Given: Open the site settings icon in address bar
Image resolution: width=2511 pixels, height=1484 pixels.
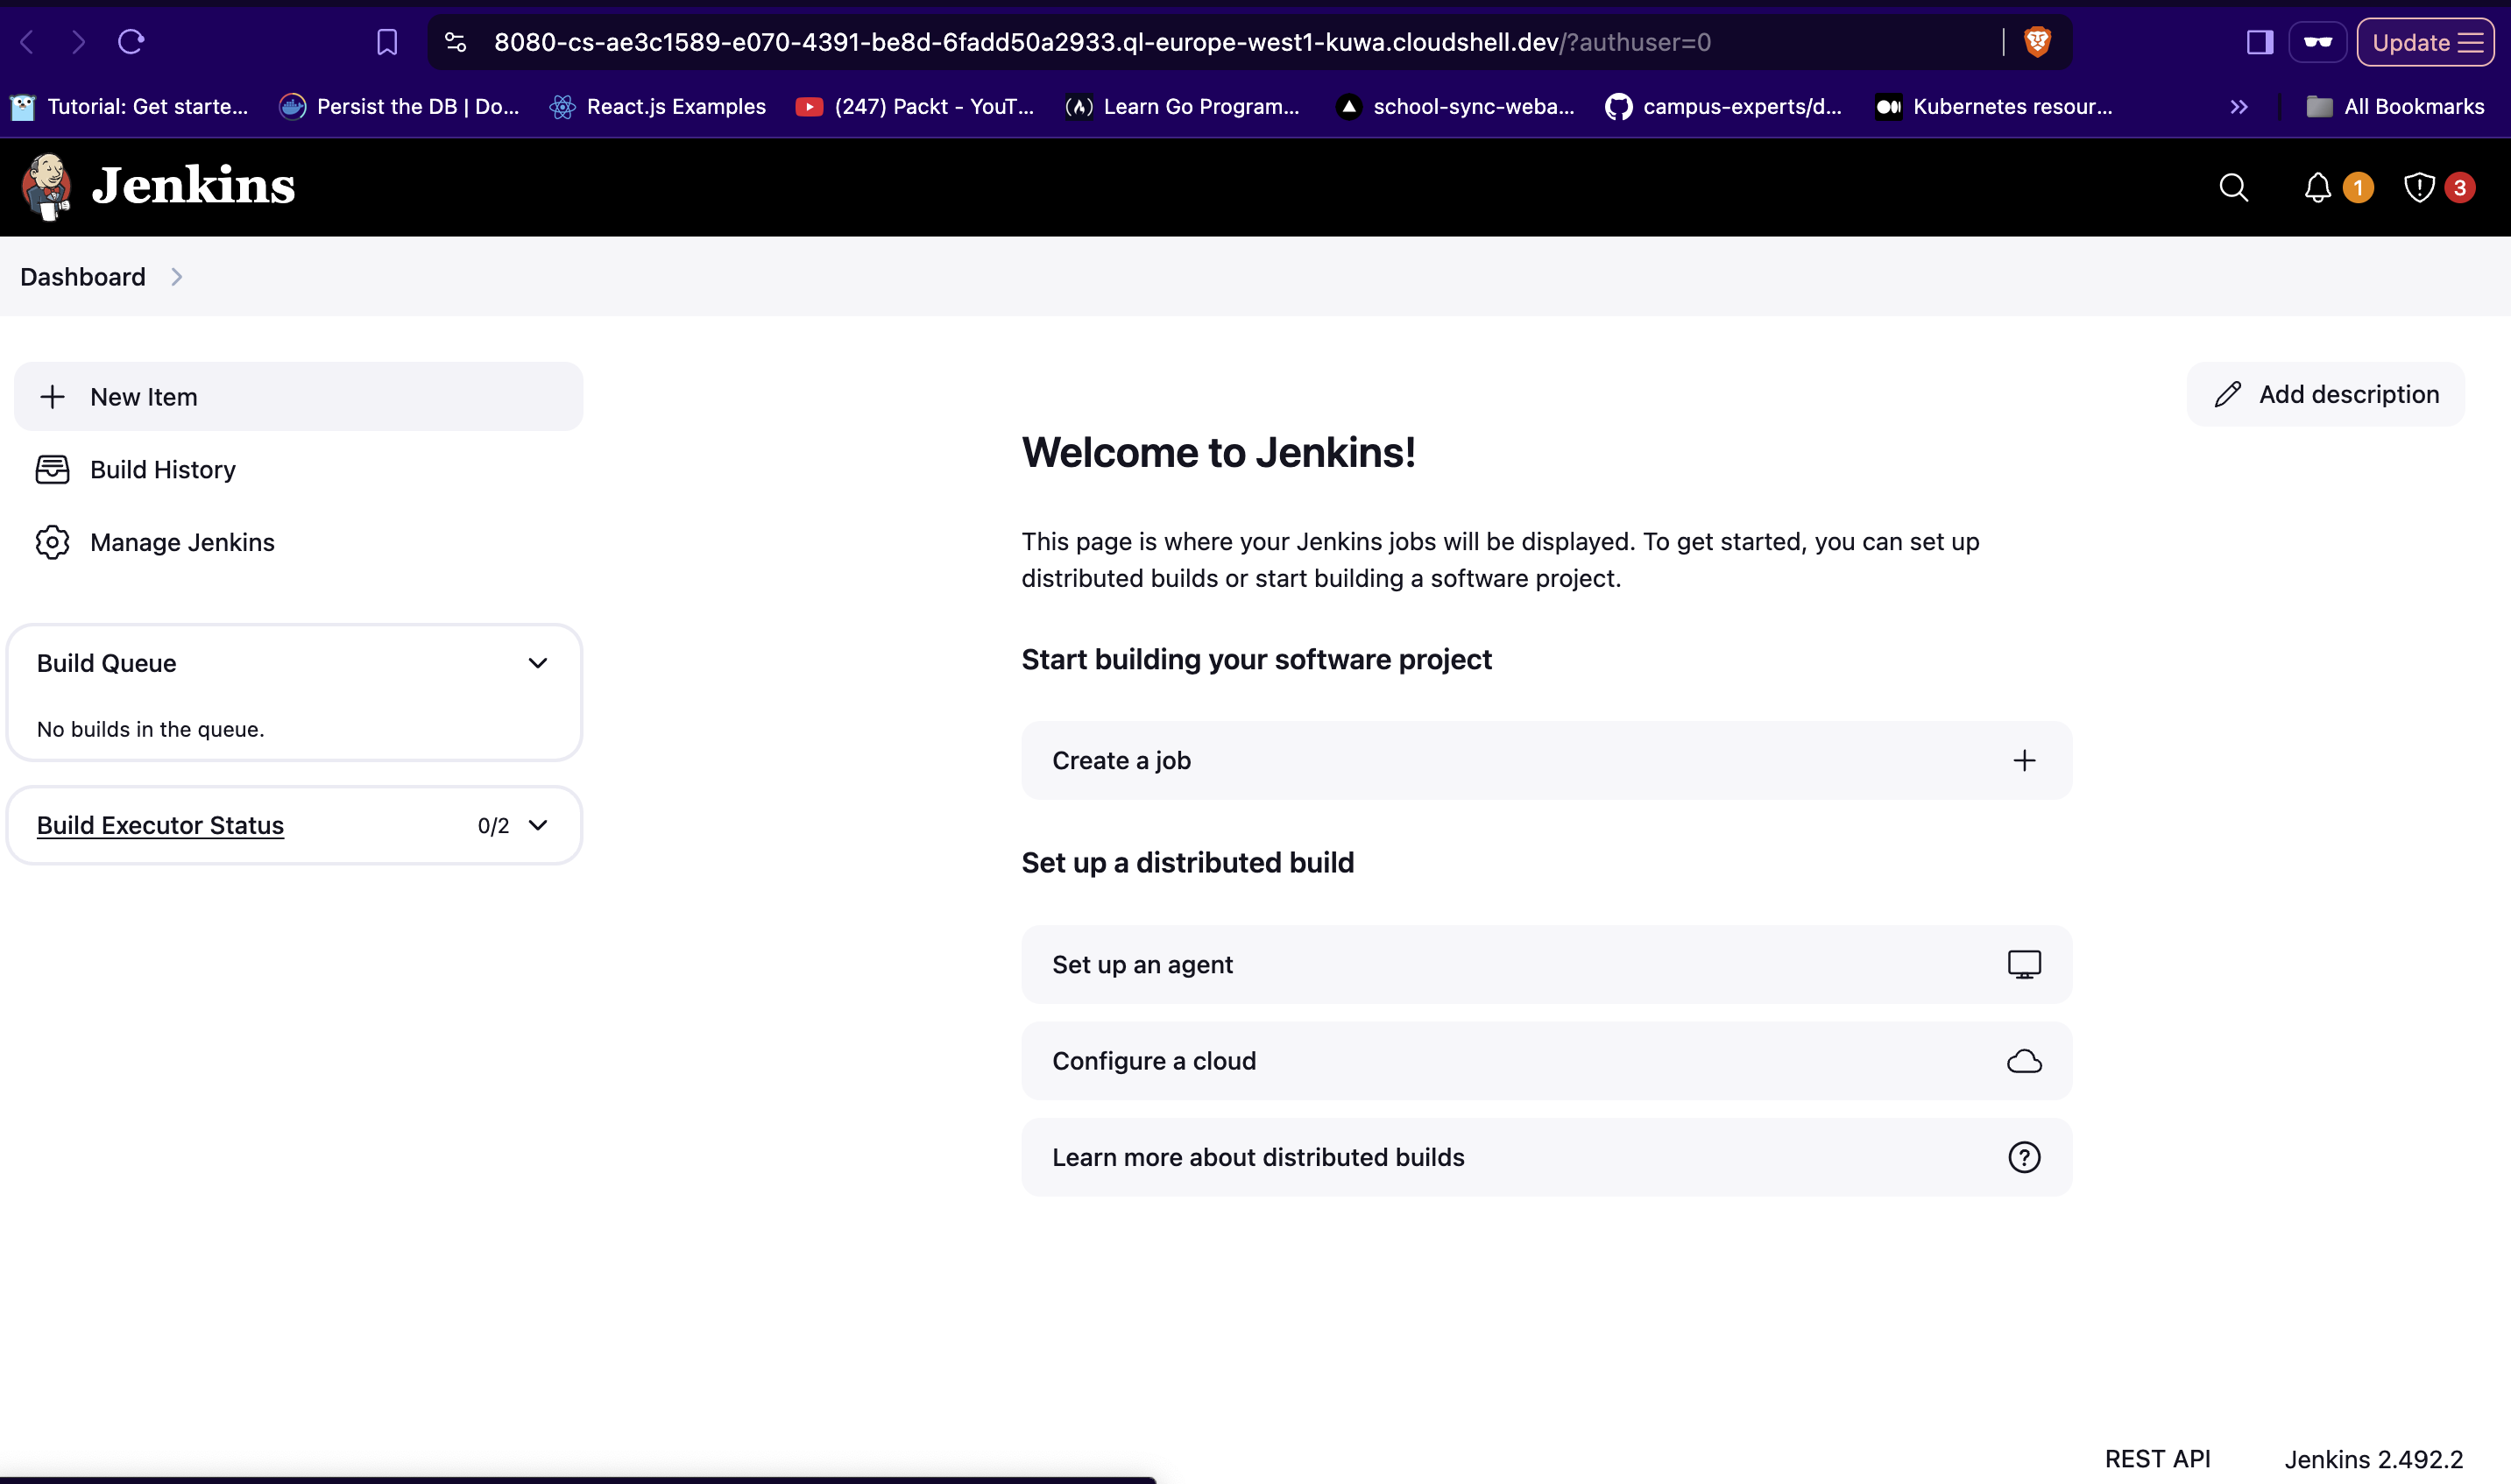Looking at the screenshot, I should (x=455, y=42).
